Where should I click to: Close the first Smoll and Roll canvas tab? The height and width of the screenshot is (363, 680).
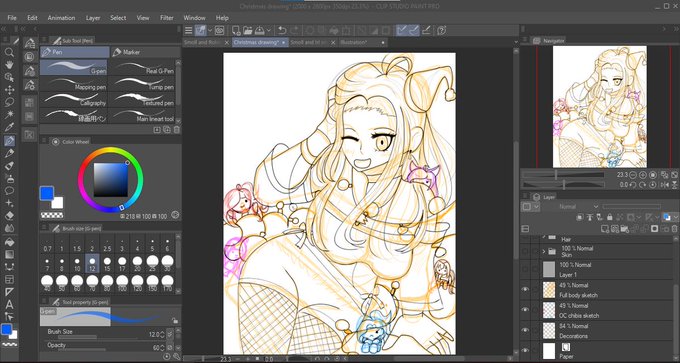pos(227,43)
